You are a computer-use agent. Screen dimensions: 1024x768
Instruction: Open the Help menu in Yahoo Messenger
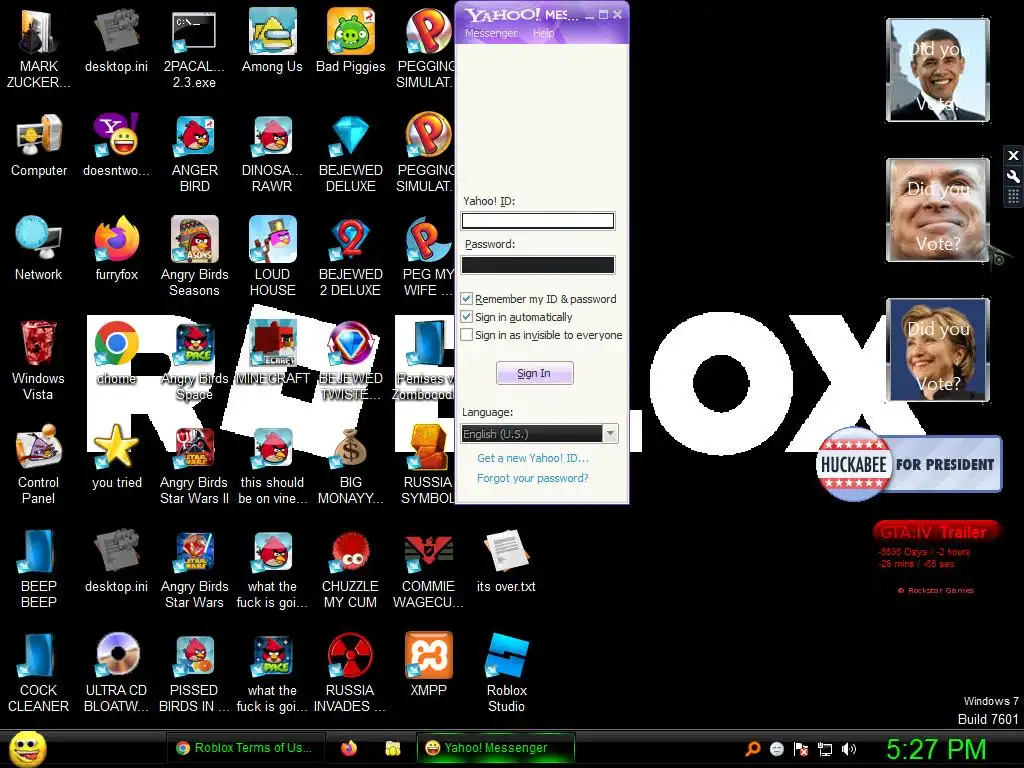click(x=543, y=33)
